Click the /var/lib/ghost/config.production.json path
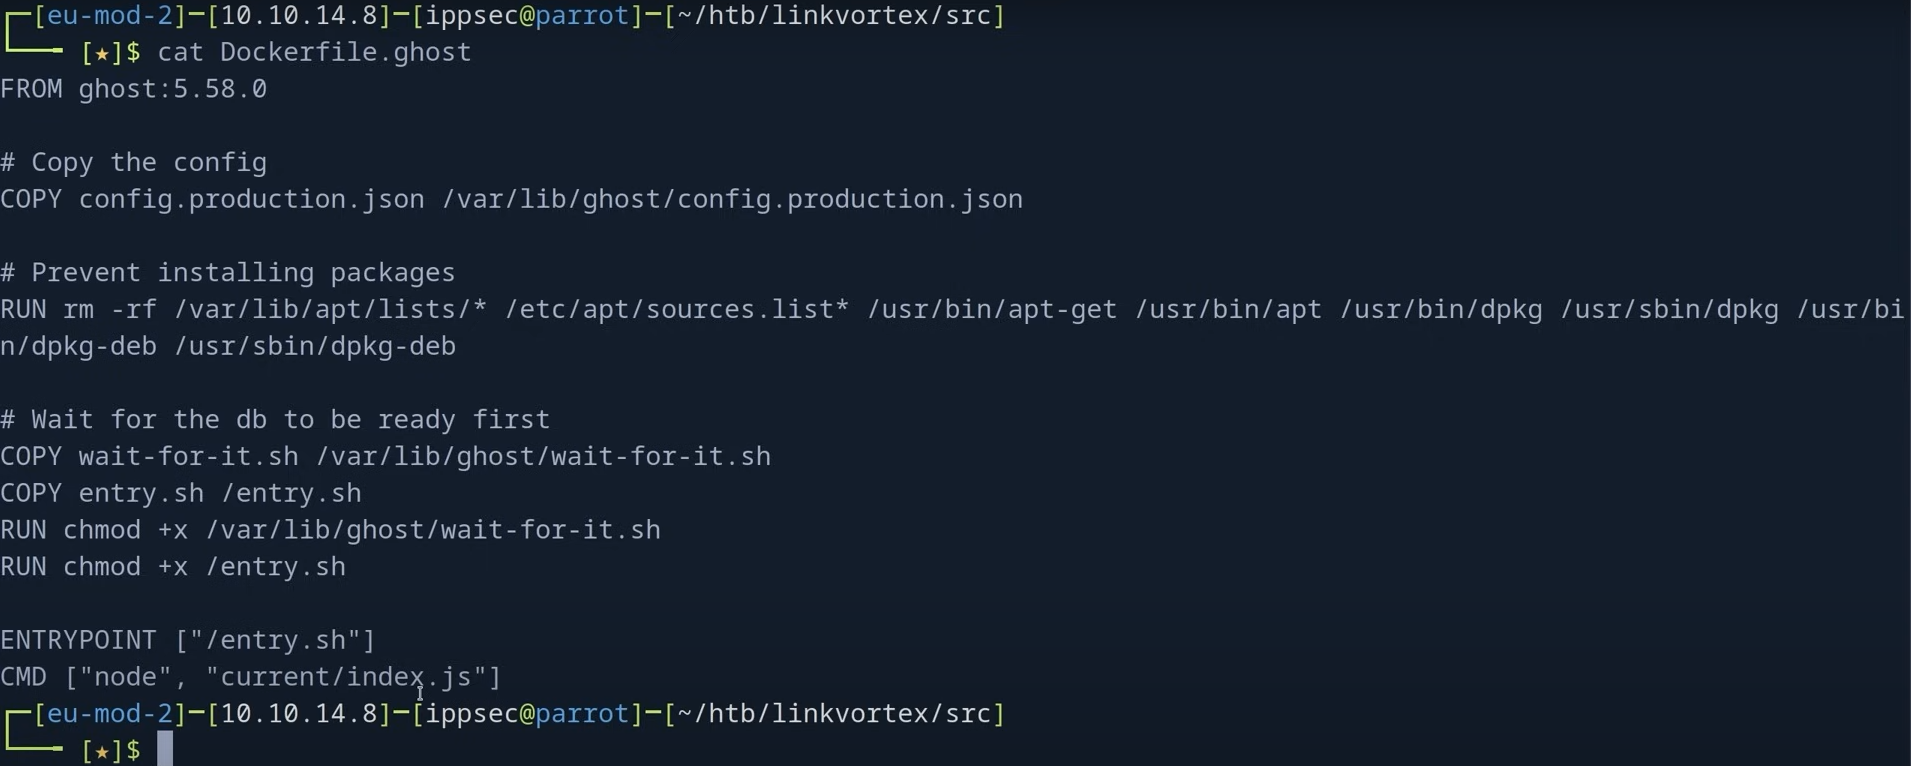Image resolution: width=1911 pixels, height=766 pixels. (732, 199)
